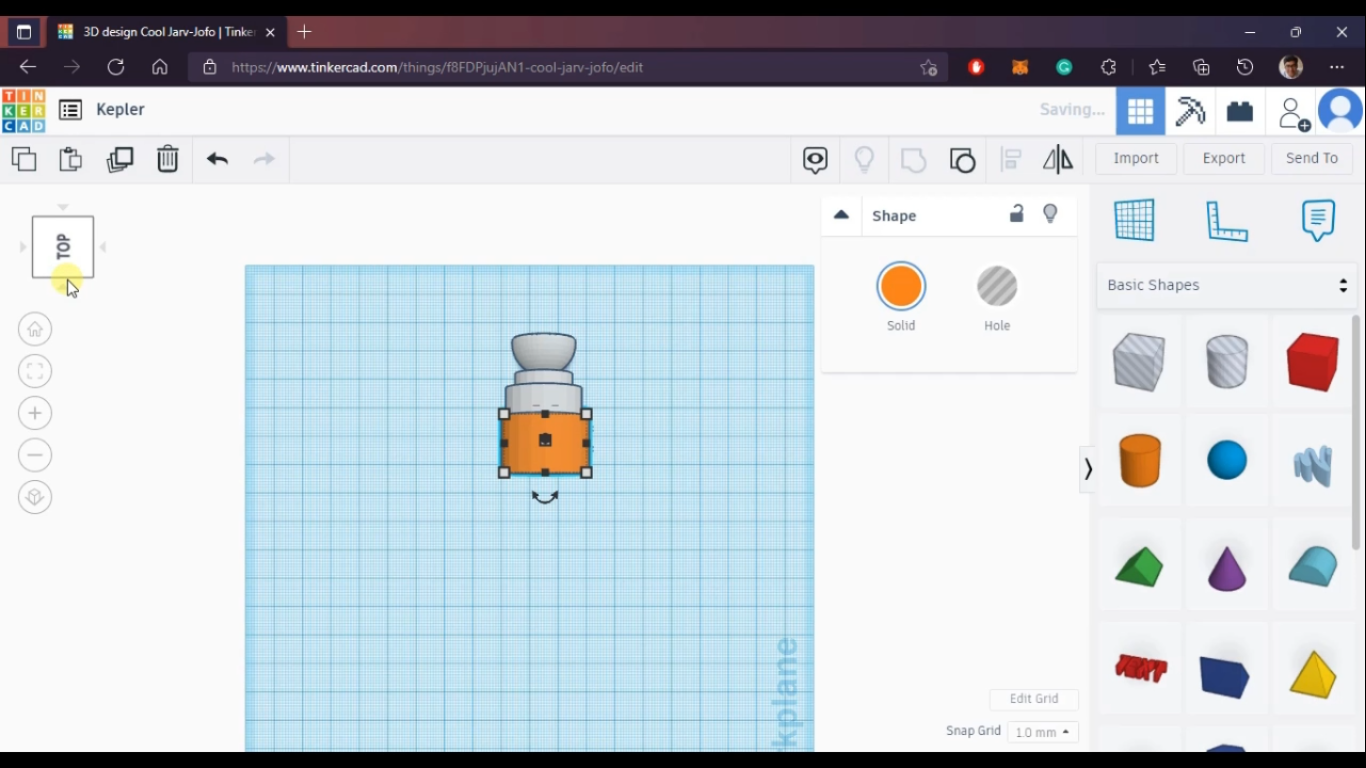This screenshot has width=1366, height=768.
Task: Delete the selected shape with trash icon
Action: tap(167, 159)
